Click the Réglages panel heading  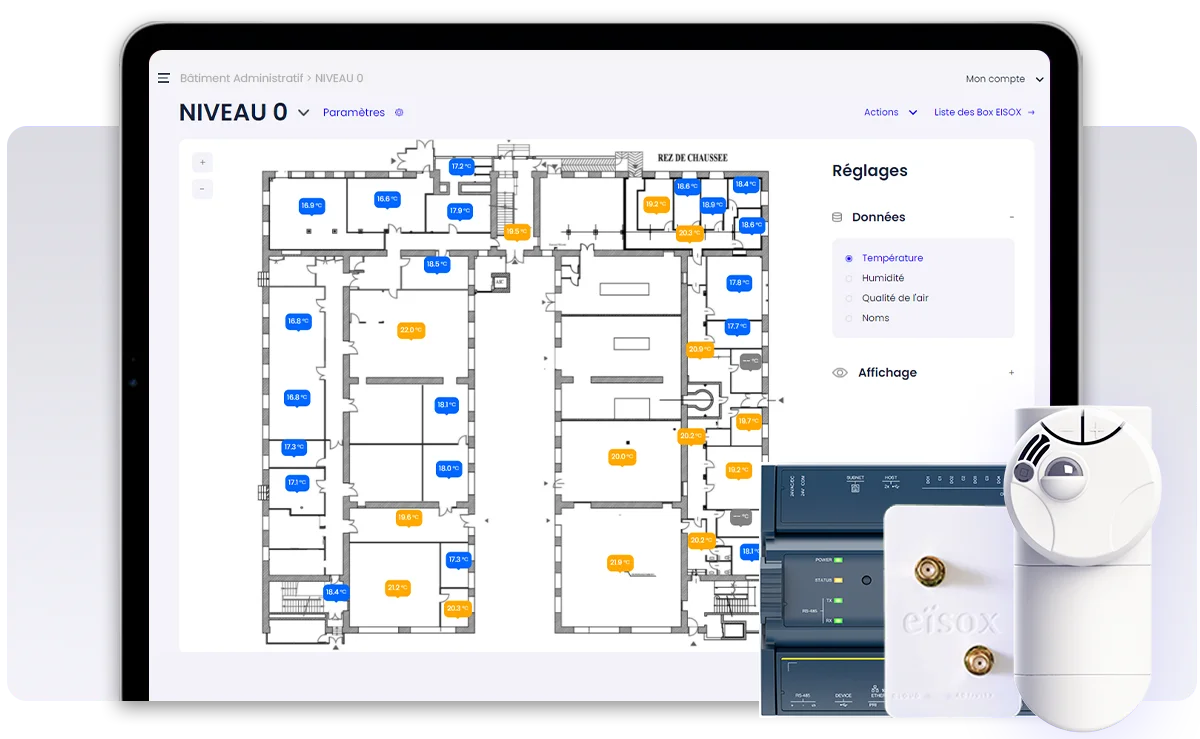[870, 171]
